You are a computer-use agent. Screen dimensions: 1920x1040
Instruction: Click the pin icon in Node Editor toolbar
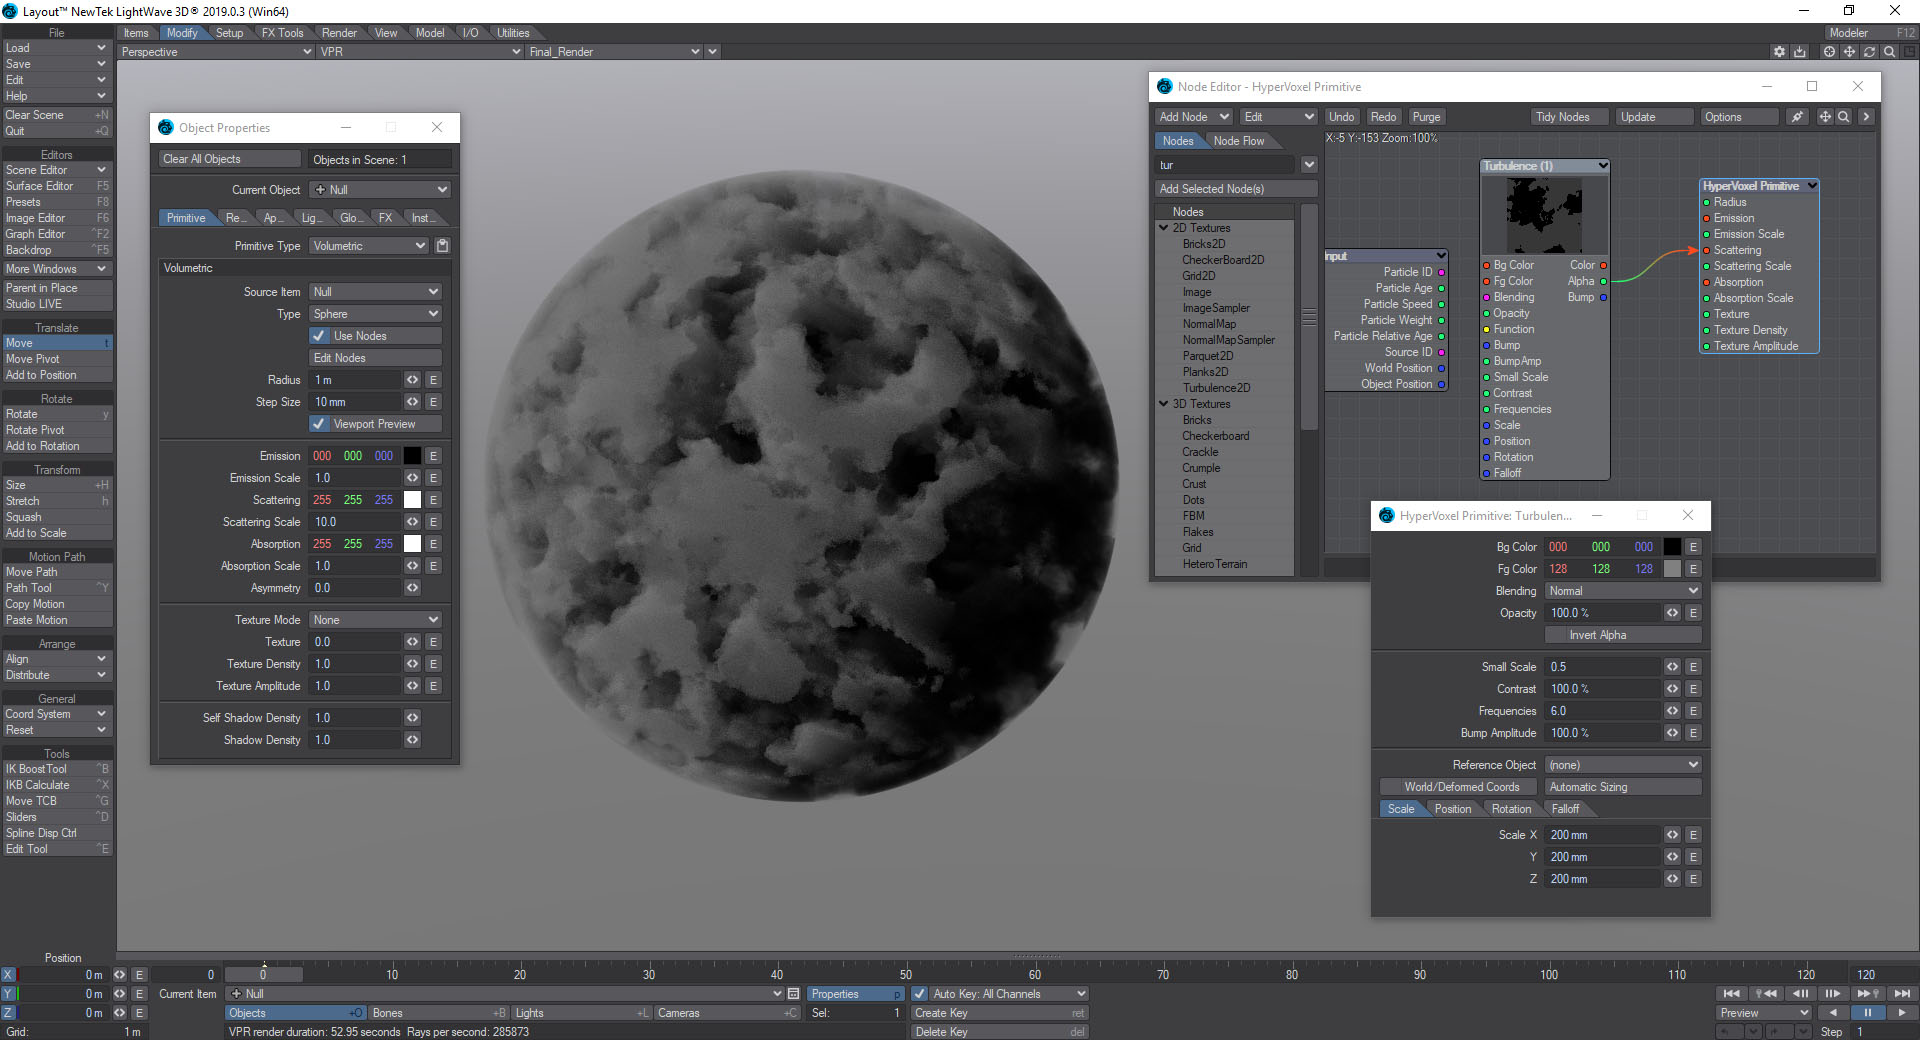[x=1797, y=116]
